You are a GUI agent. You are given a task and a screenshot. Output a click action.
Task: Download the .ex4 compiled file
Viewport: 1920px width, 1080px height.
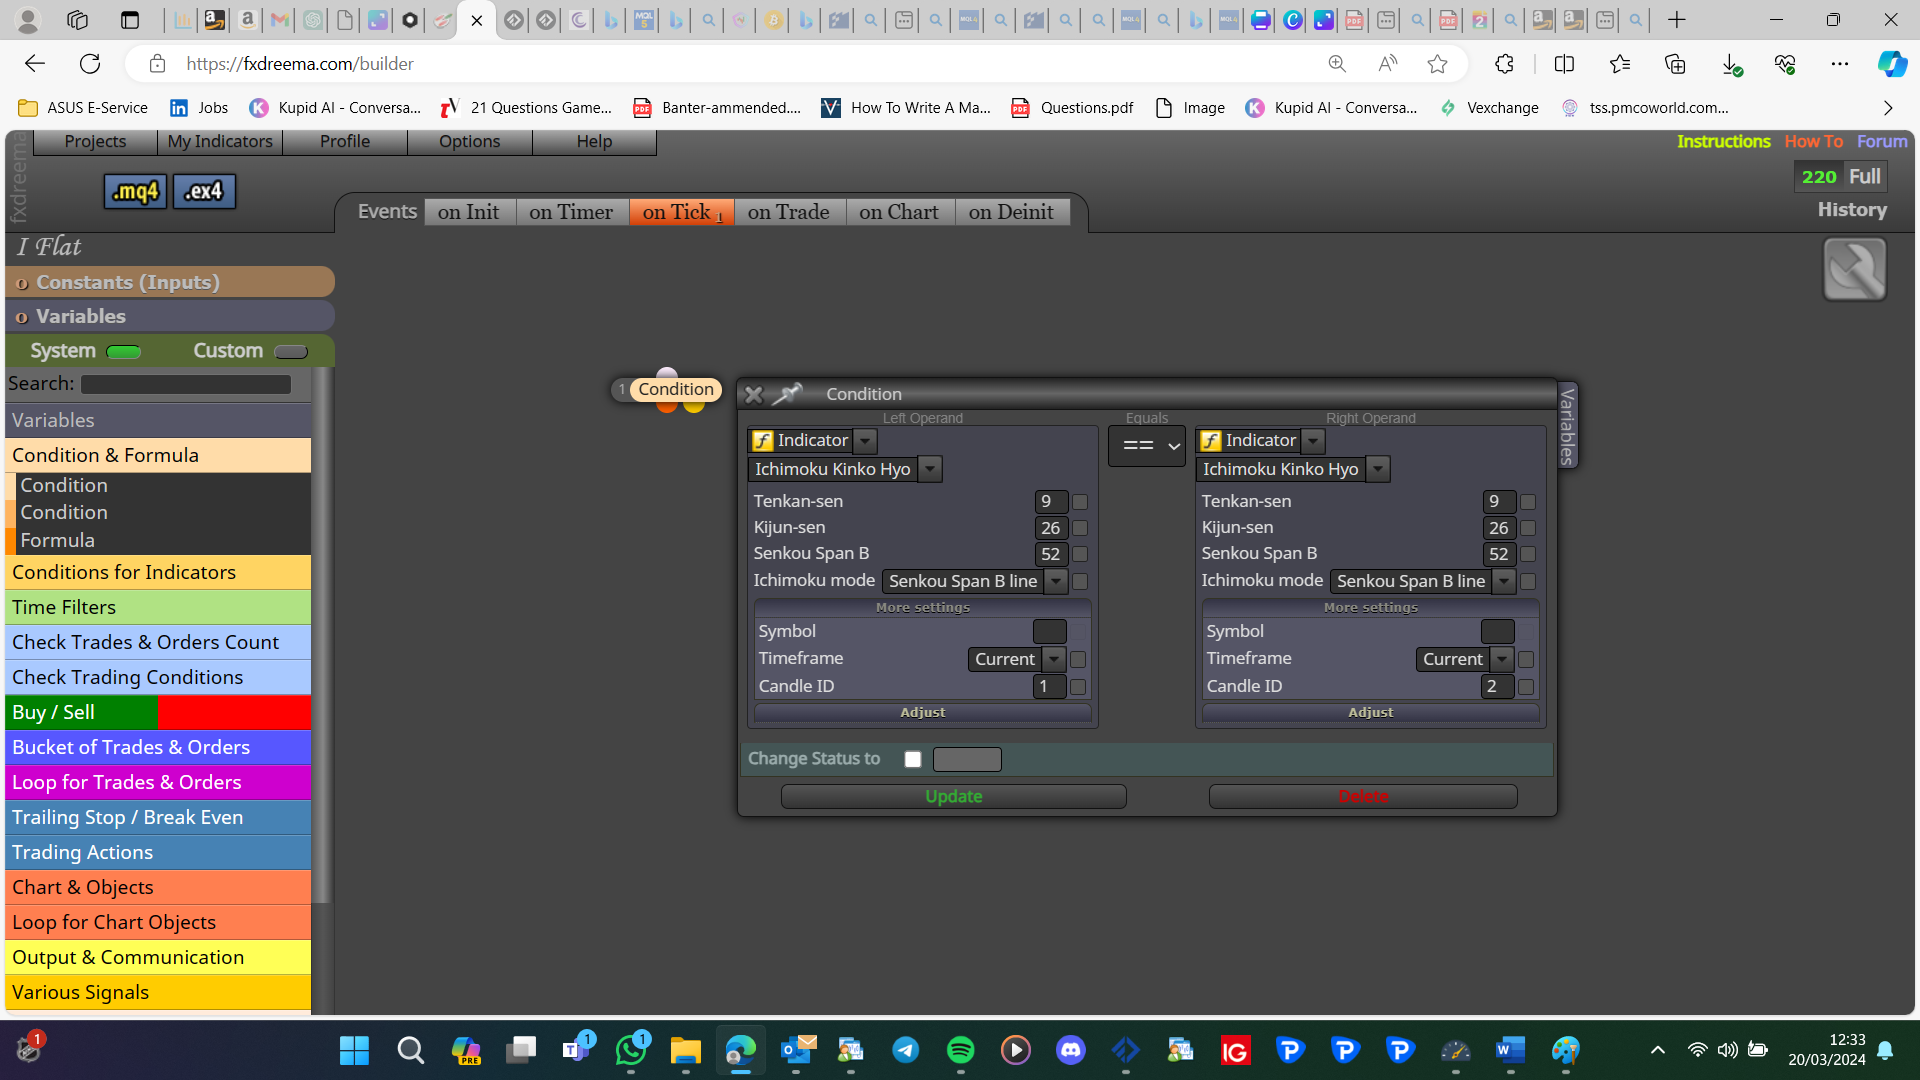click(x=204, y=191)
